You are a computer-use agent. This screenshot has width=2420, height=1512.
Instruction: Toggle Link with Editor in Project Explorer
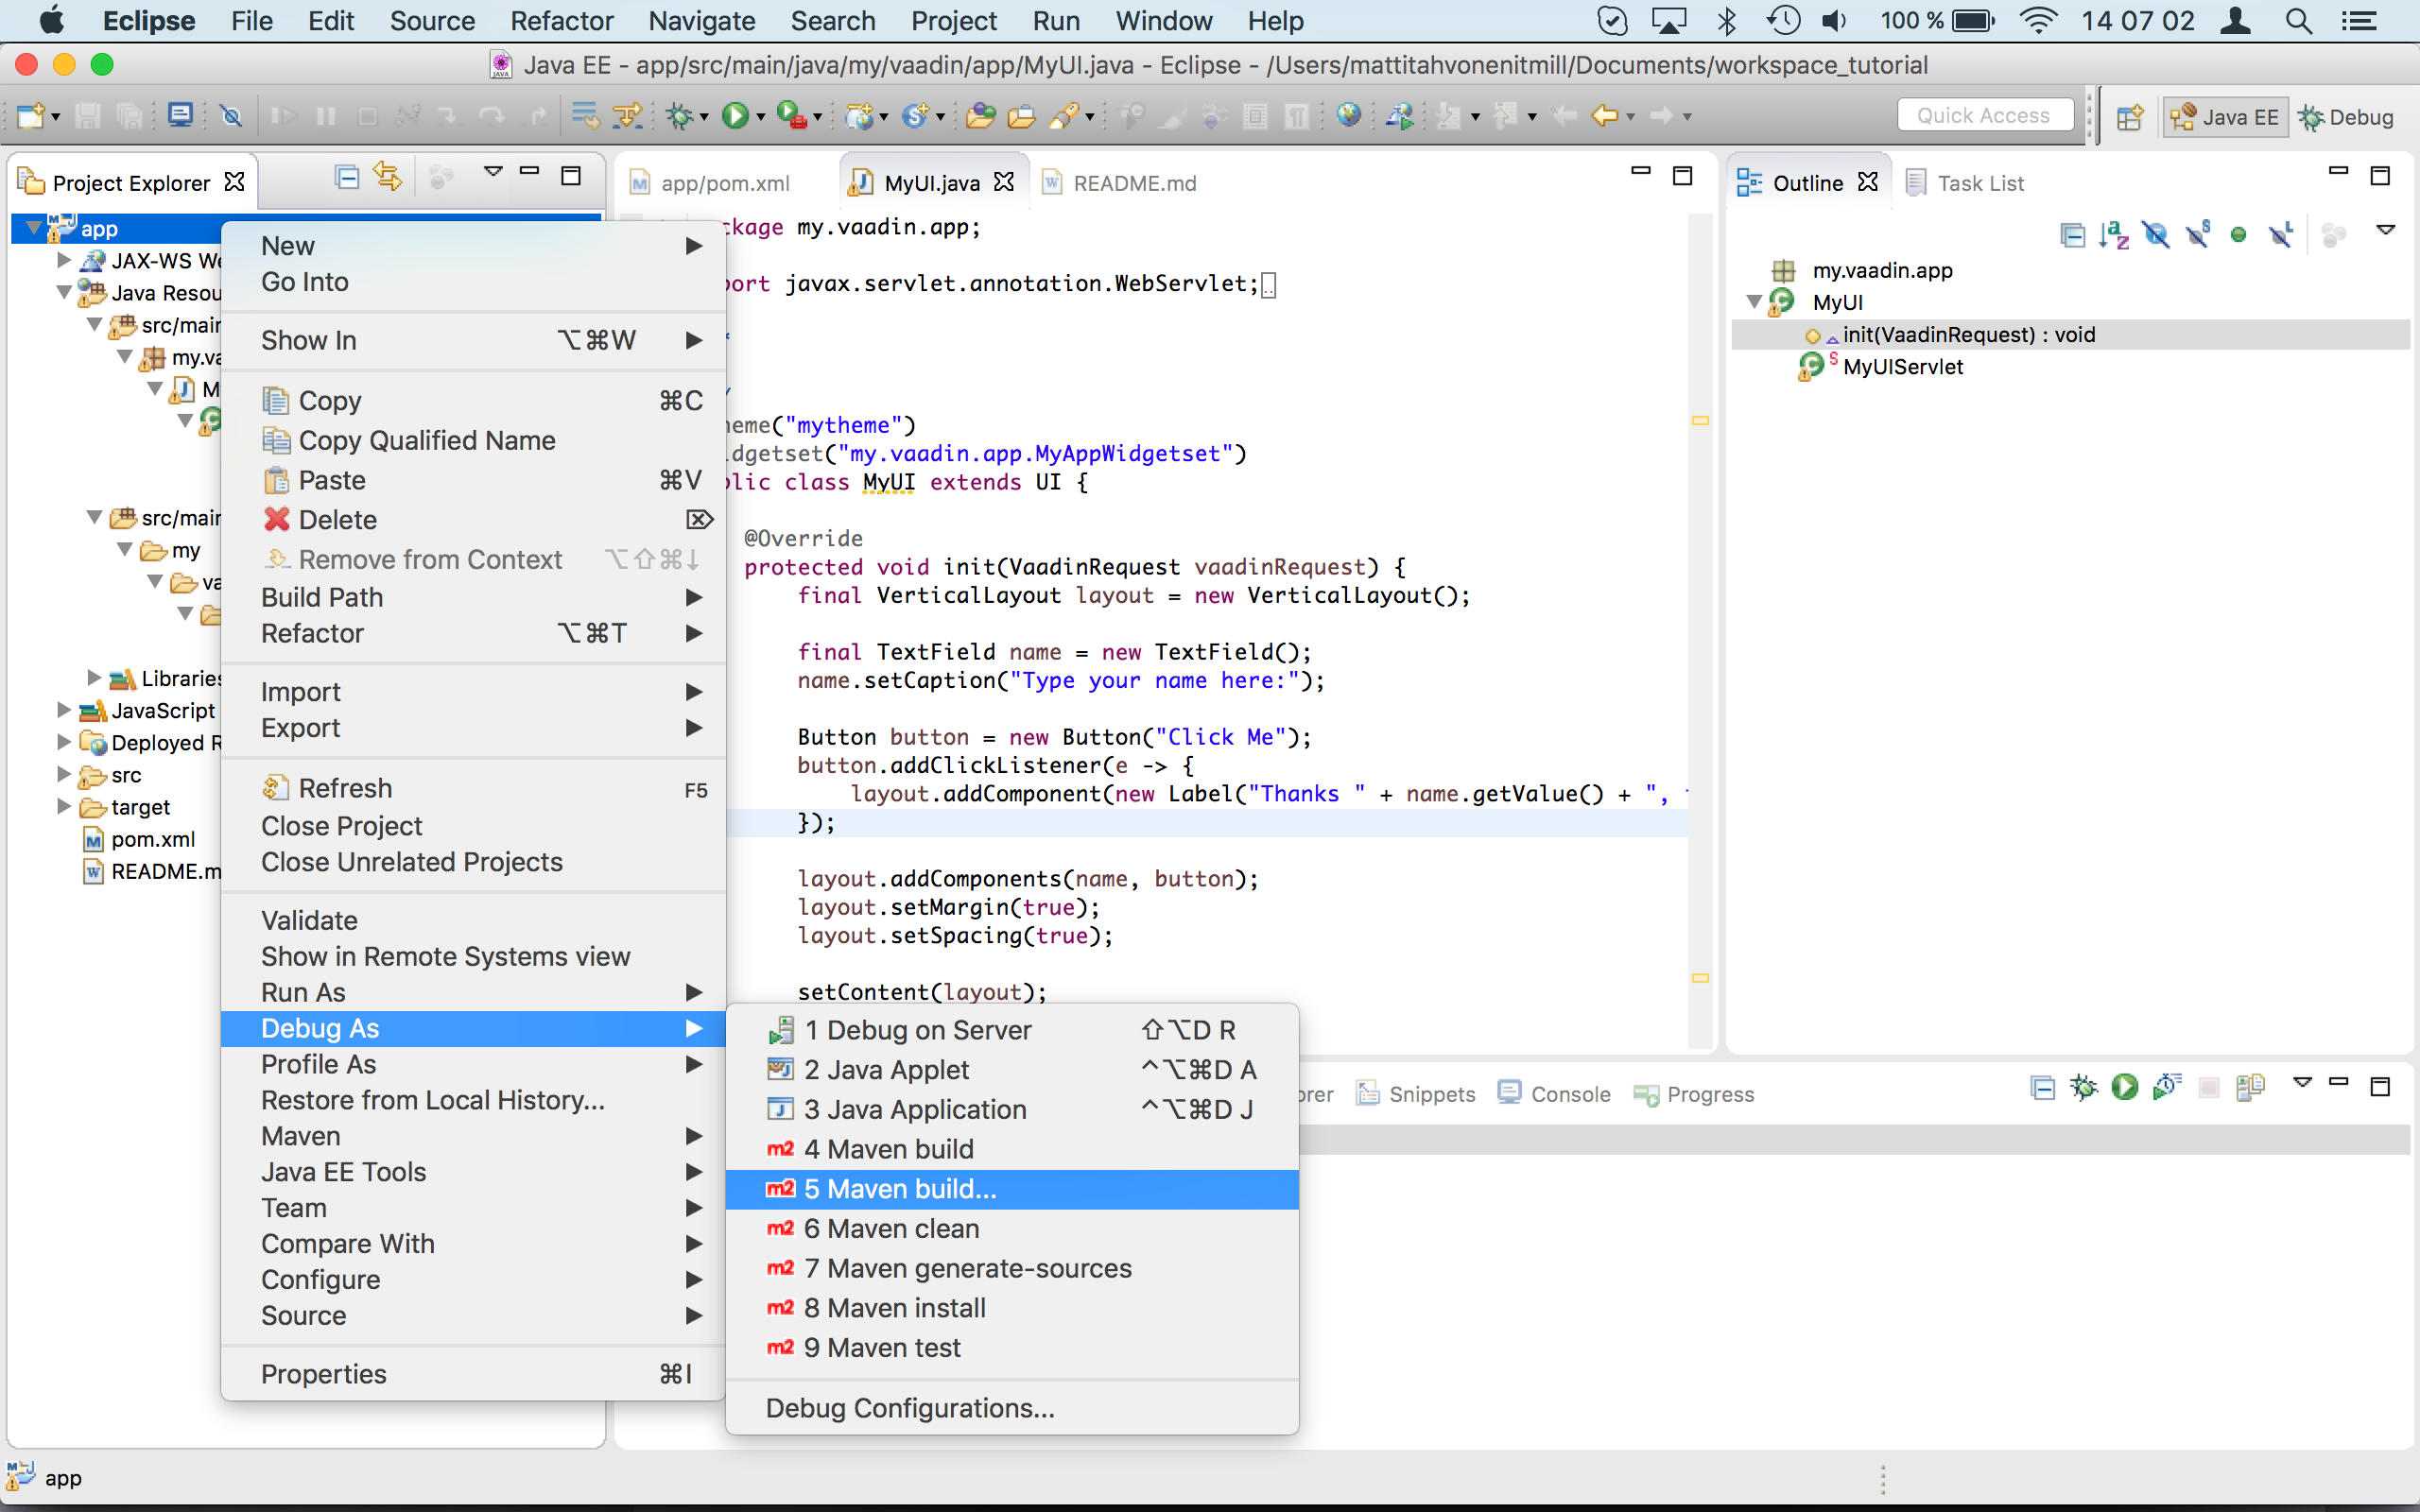(x=388, y=177)
